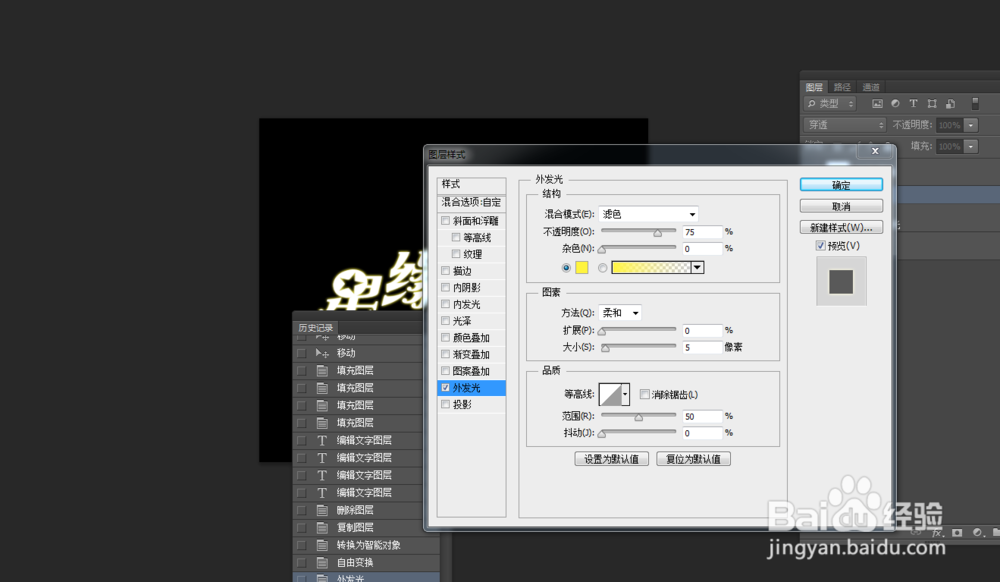Click the yellow glow color swatch
1000x582 pixels.
click(x=581, y=267)
